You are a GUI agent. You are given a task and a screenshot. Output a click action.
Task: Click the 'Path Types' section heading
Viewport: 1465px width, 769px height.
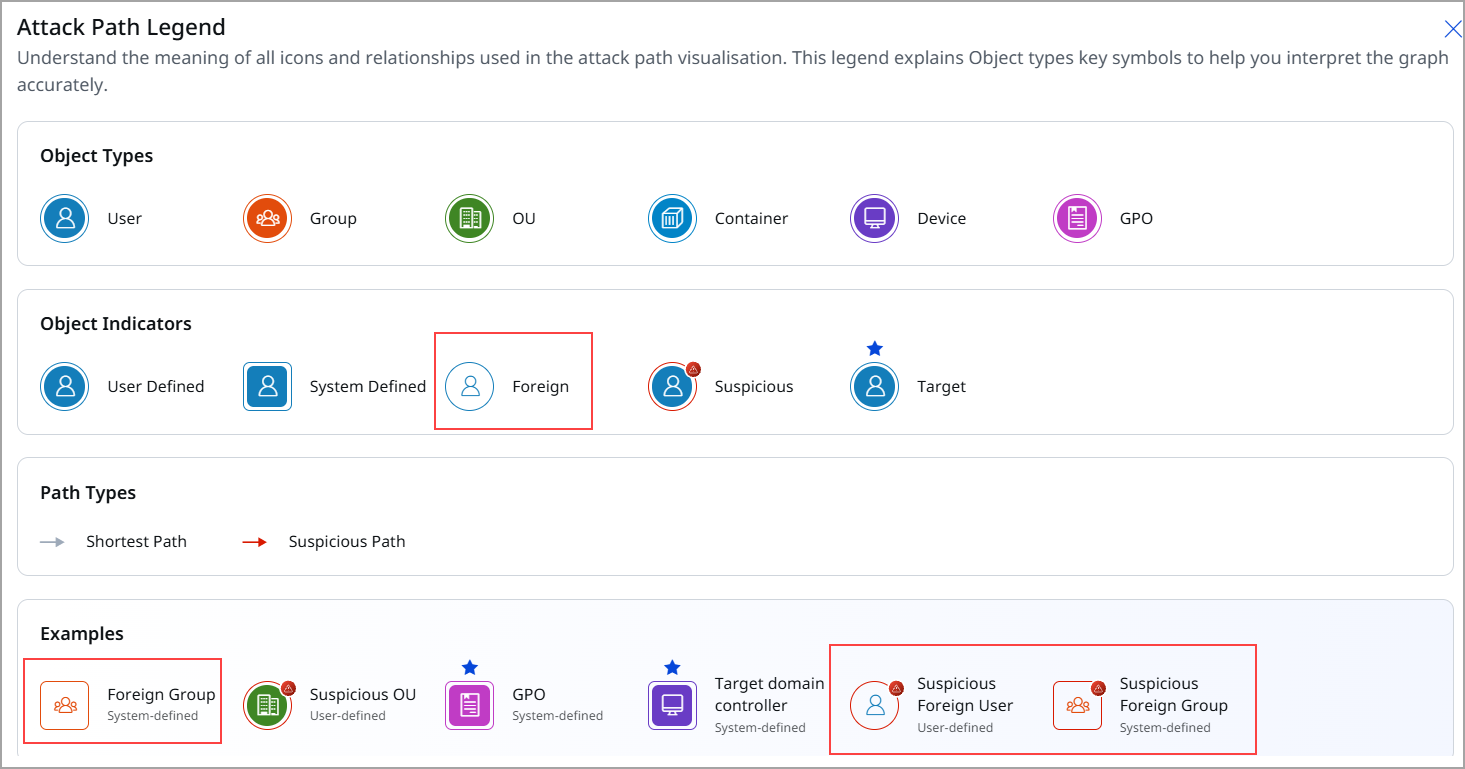click(88, 493)
